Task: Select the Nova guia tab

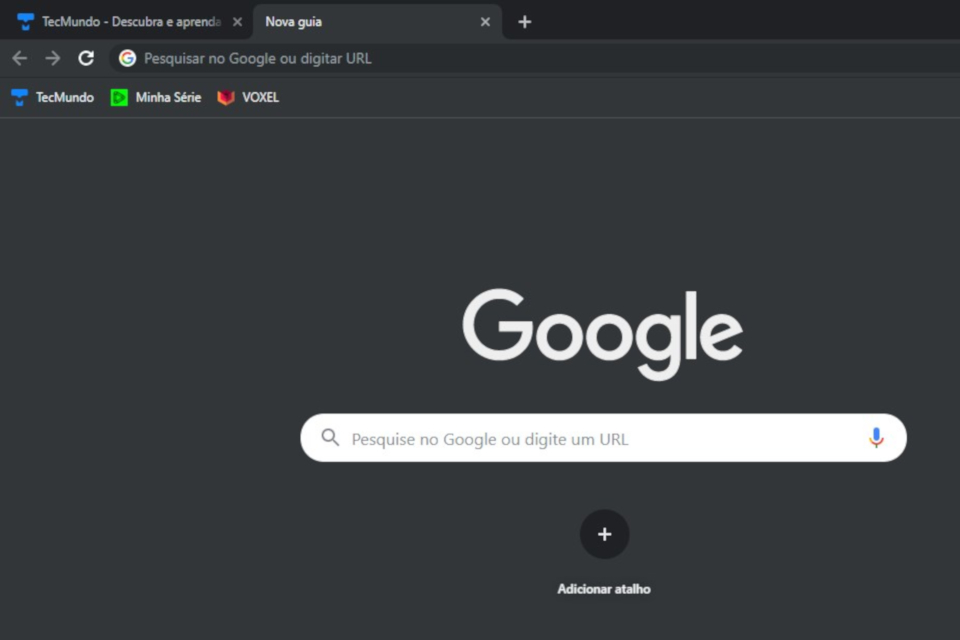Action: [360, 21]
